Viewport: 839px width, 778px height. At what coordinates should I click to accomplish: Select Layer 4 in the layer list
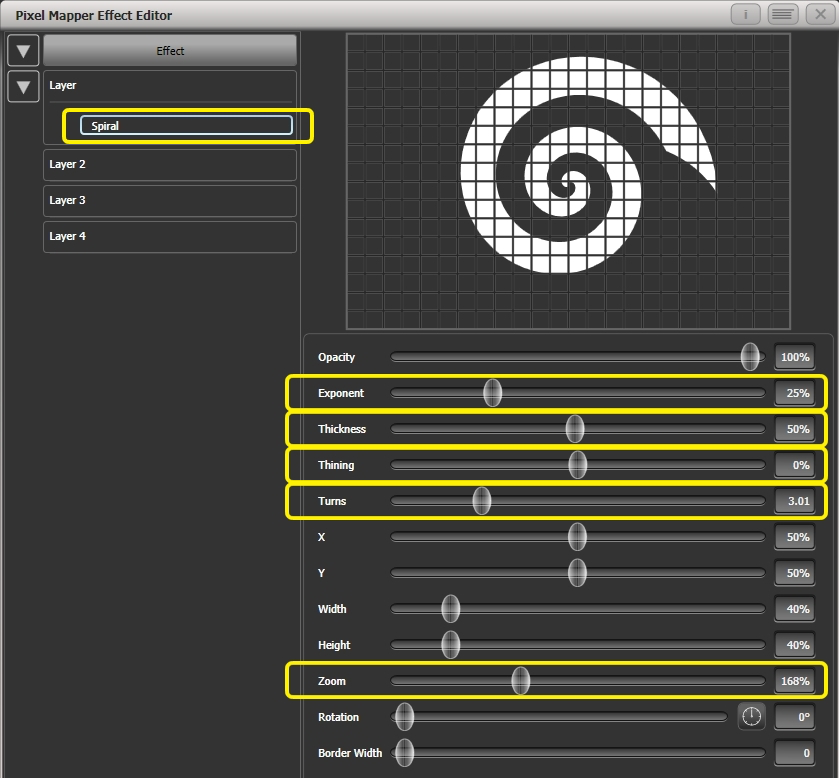[169, 236]
